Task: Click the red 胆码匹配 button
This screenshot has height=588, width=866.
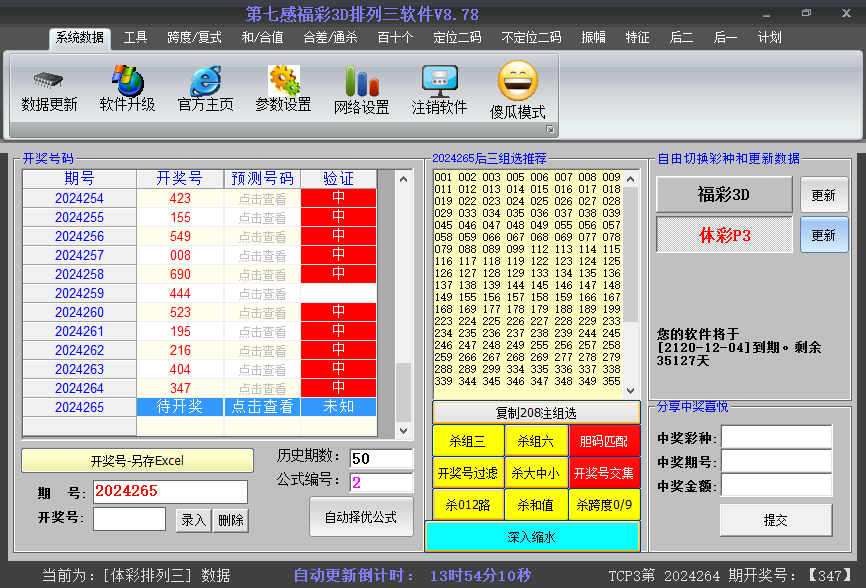Action: tap(604, 441)
